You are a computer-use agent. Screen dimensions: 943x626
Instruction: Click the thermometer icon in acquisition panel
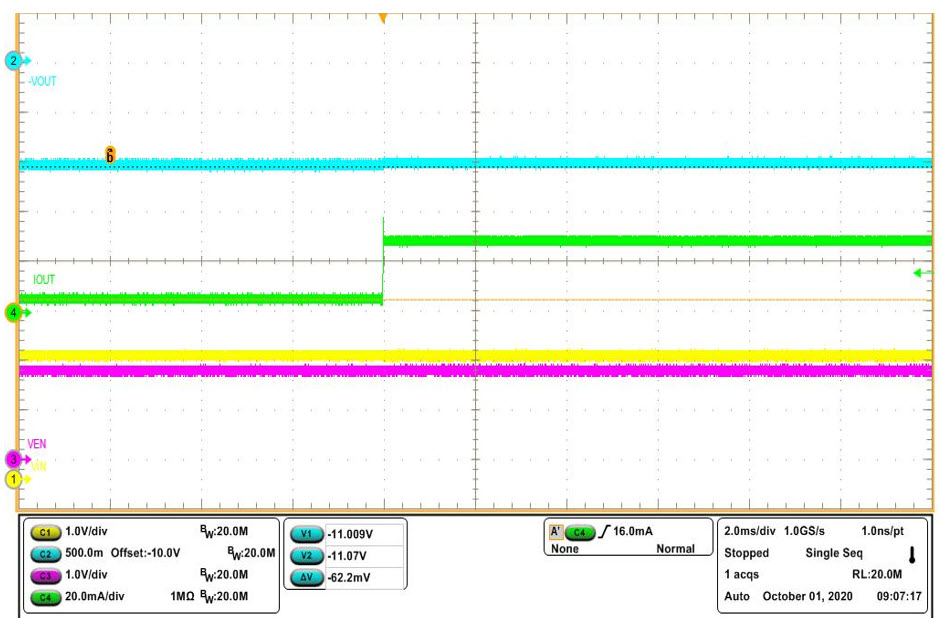point(912,554)
